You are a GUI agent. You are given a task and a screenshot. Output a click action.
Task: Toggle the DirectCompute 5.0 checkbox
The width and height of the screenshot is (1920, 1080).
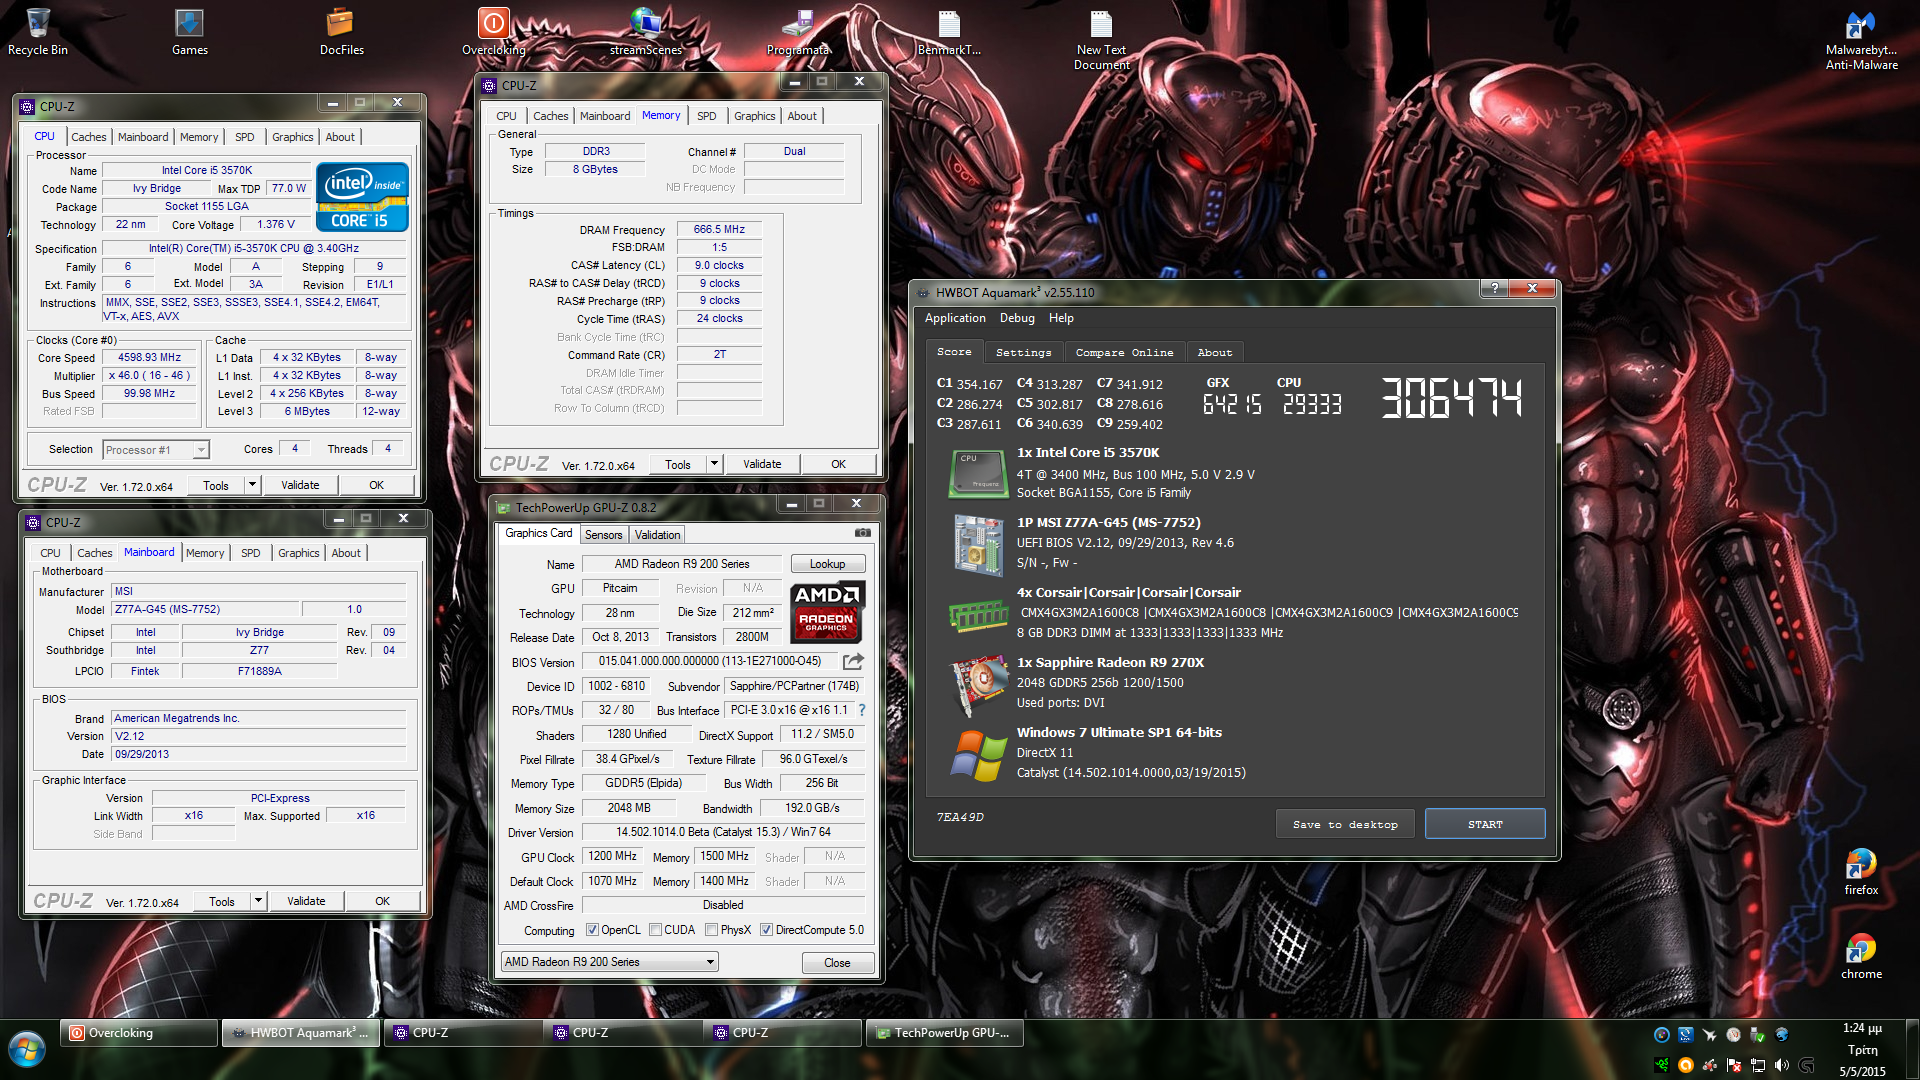766,930
